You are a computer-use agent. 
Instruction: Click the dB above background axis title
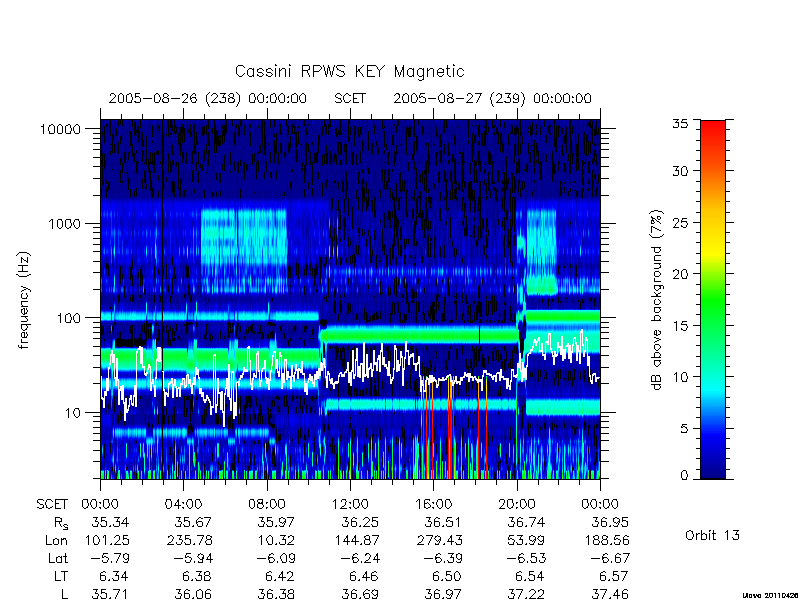point(657,301)
